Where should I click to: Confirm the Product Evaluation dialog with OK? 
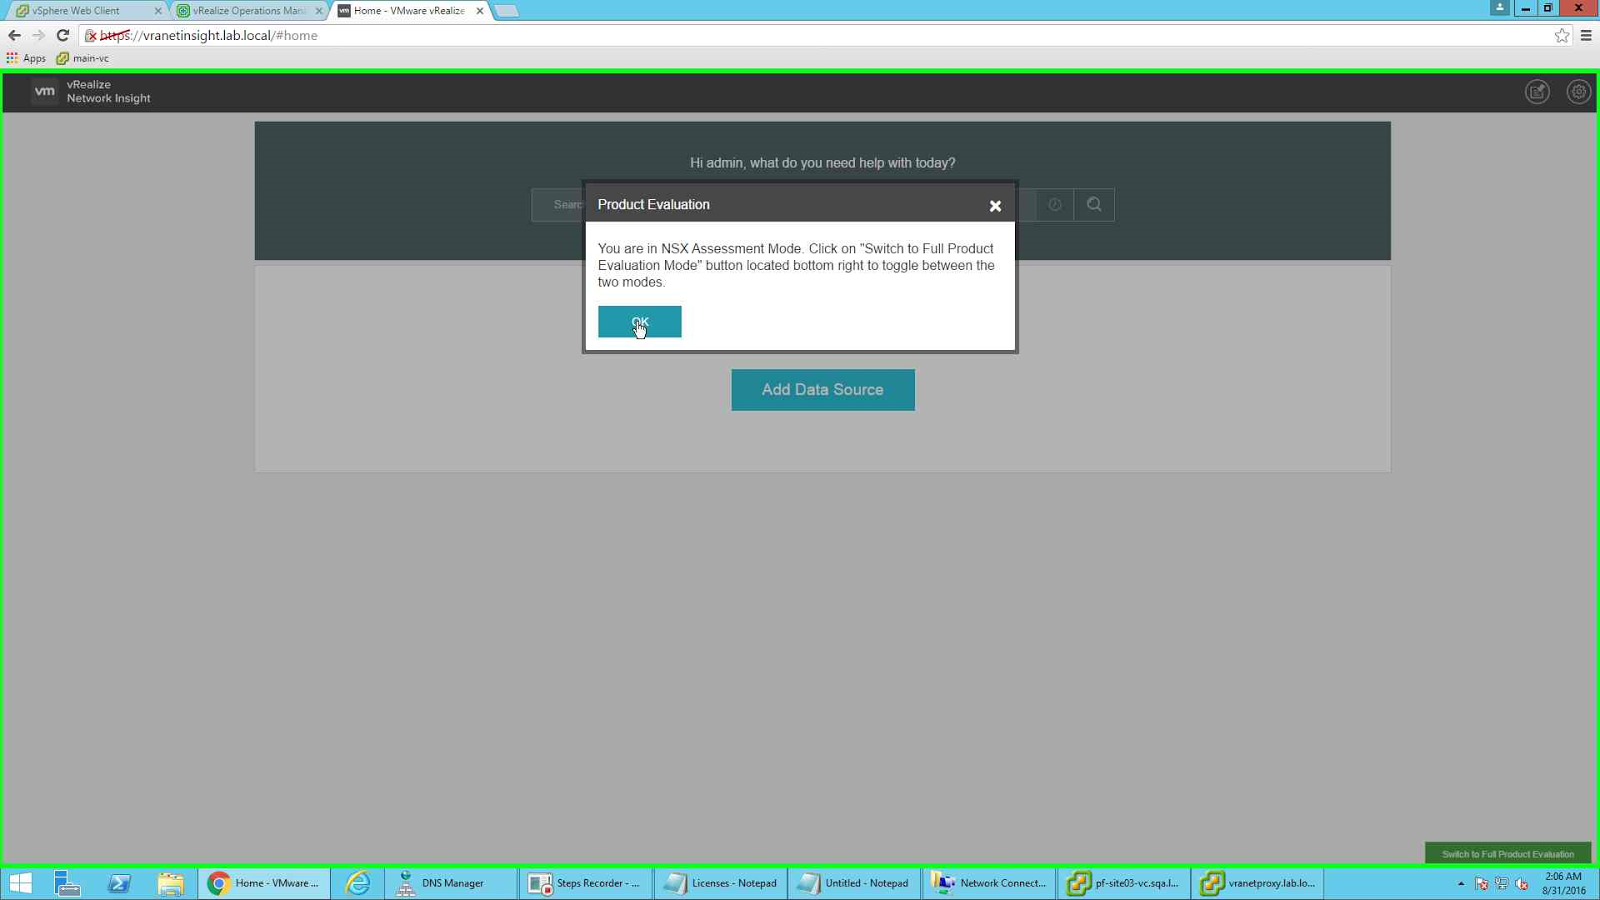(x=640, y=322)
